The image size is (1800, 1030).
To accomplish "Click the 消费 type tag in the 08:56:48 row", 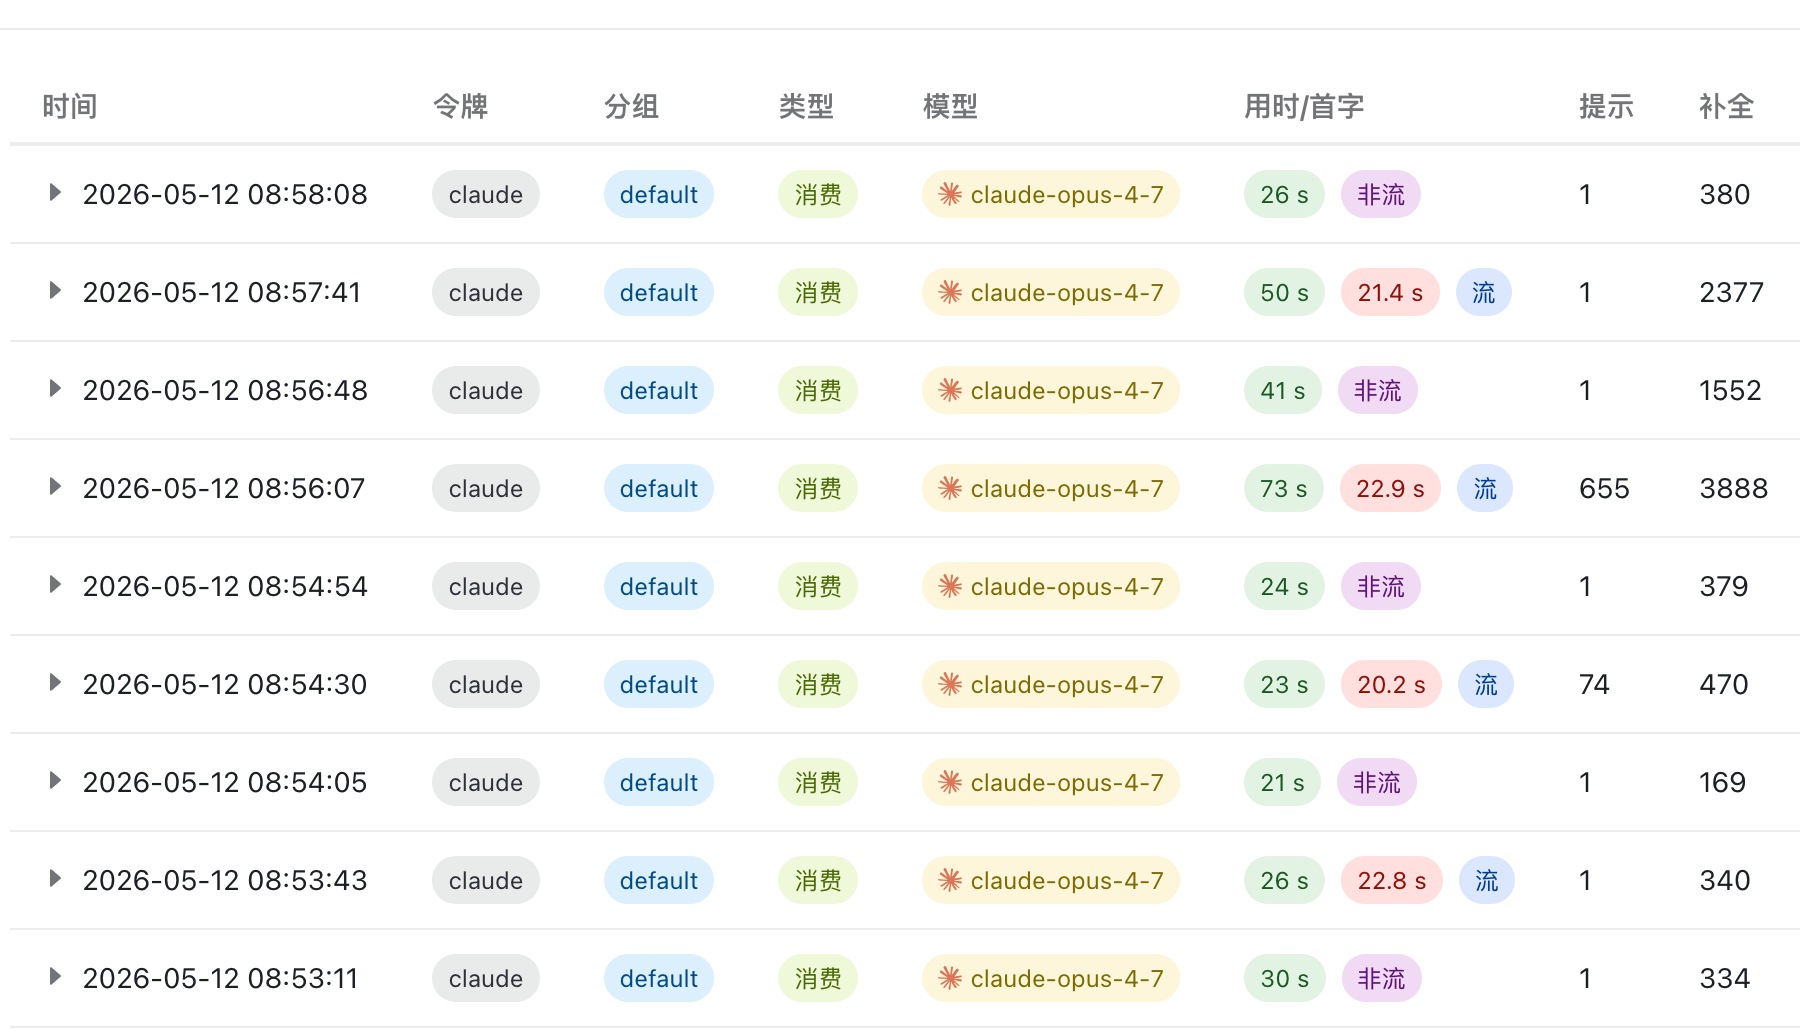I will (818, 390).
